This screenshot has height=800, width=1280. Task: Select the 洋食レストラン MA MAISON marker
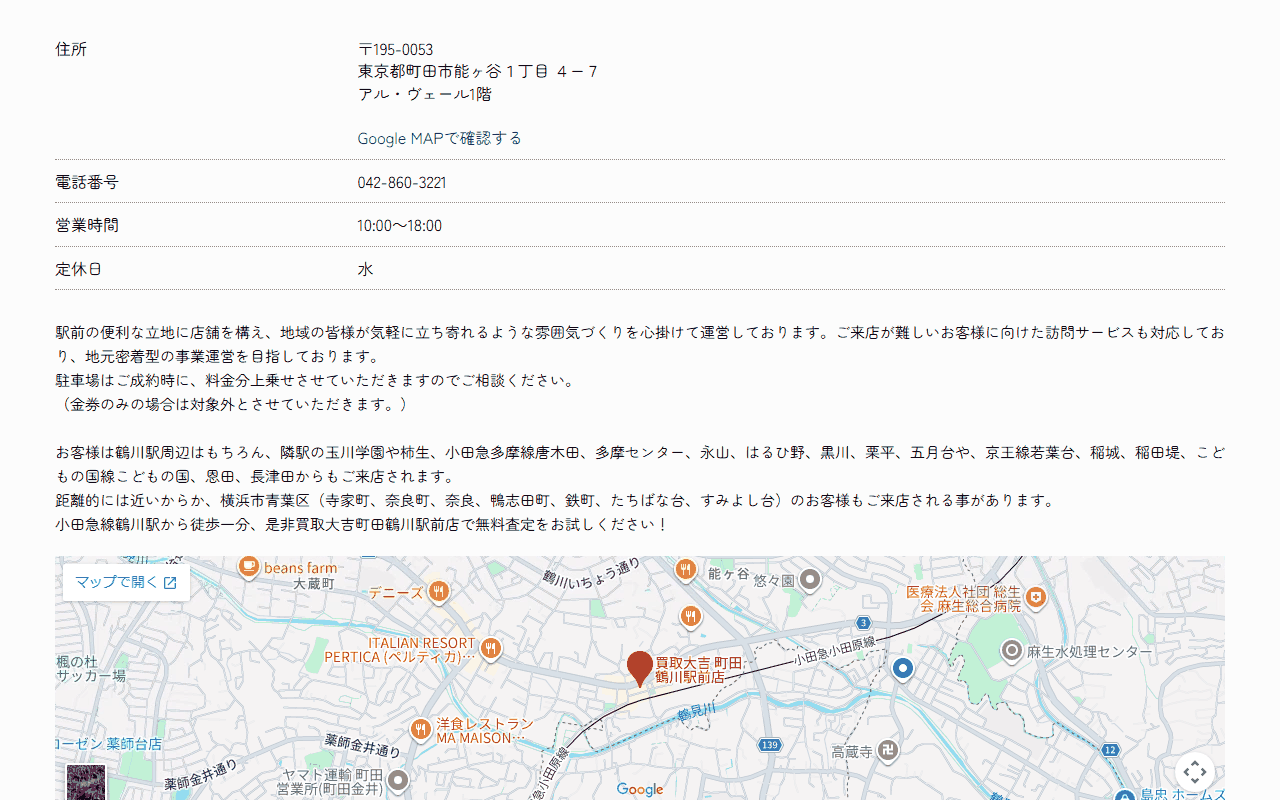point(421,729)
